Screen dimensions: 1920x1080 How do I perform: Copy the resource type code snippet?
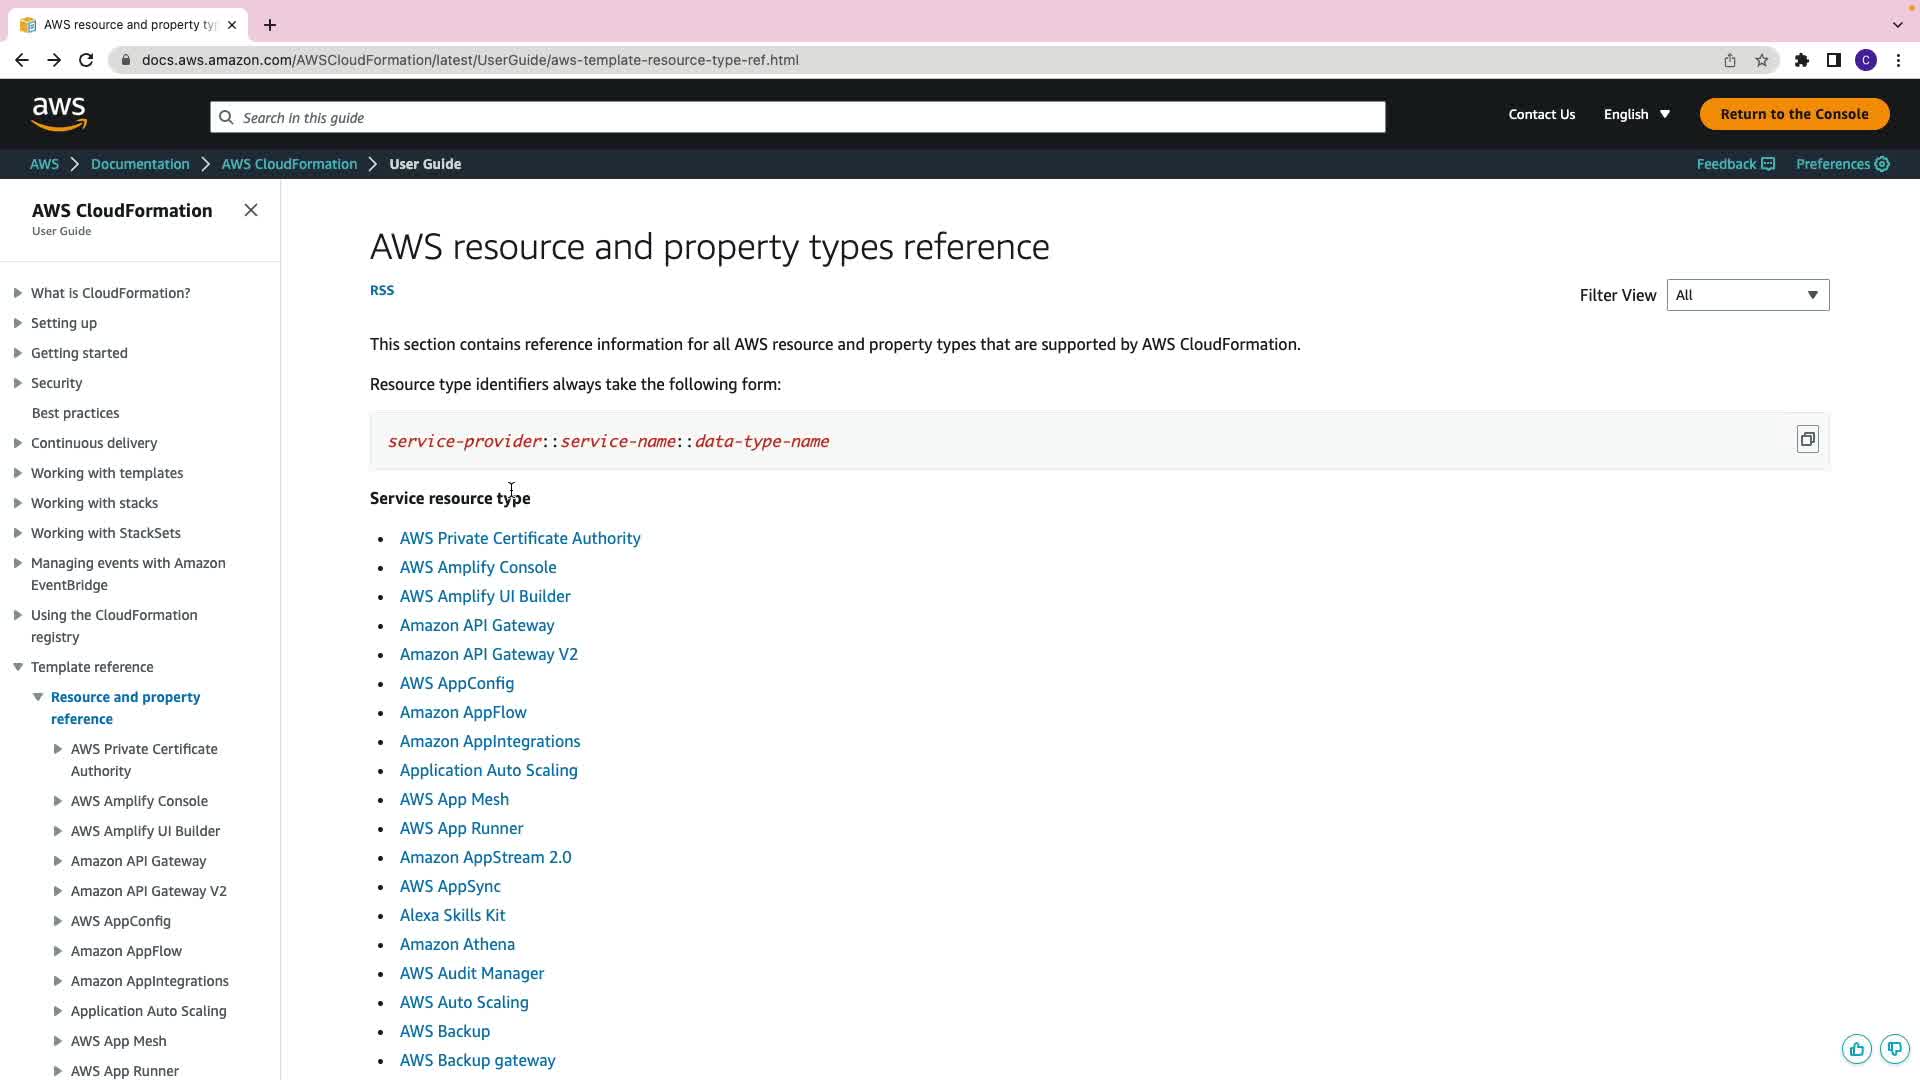pos(1807,439)
